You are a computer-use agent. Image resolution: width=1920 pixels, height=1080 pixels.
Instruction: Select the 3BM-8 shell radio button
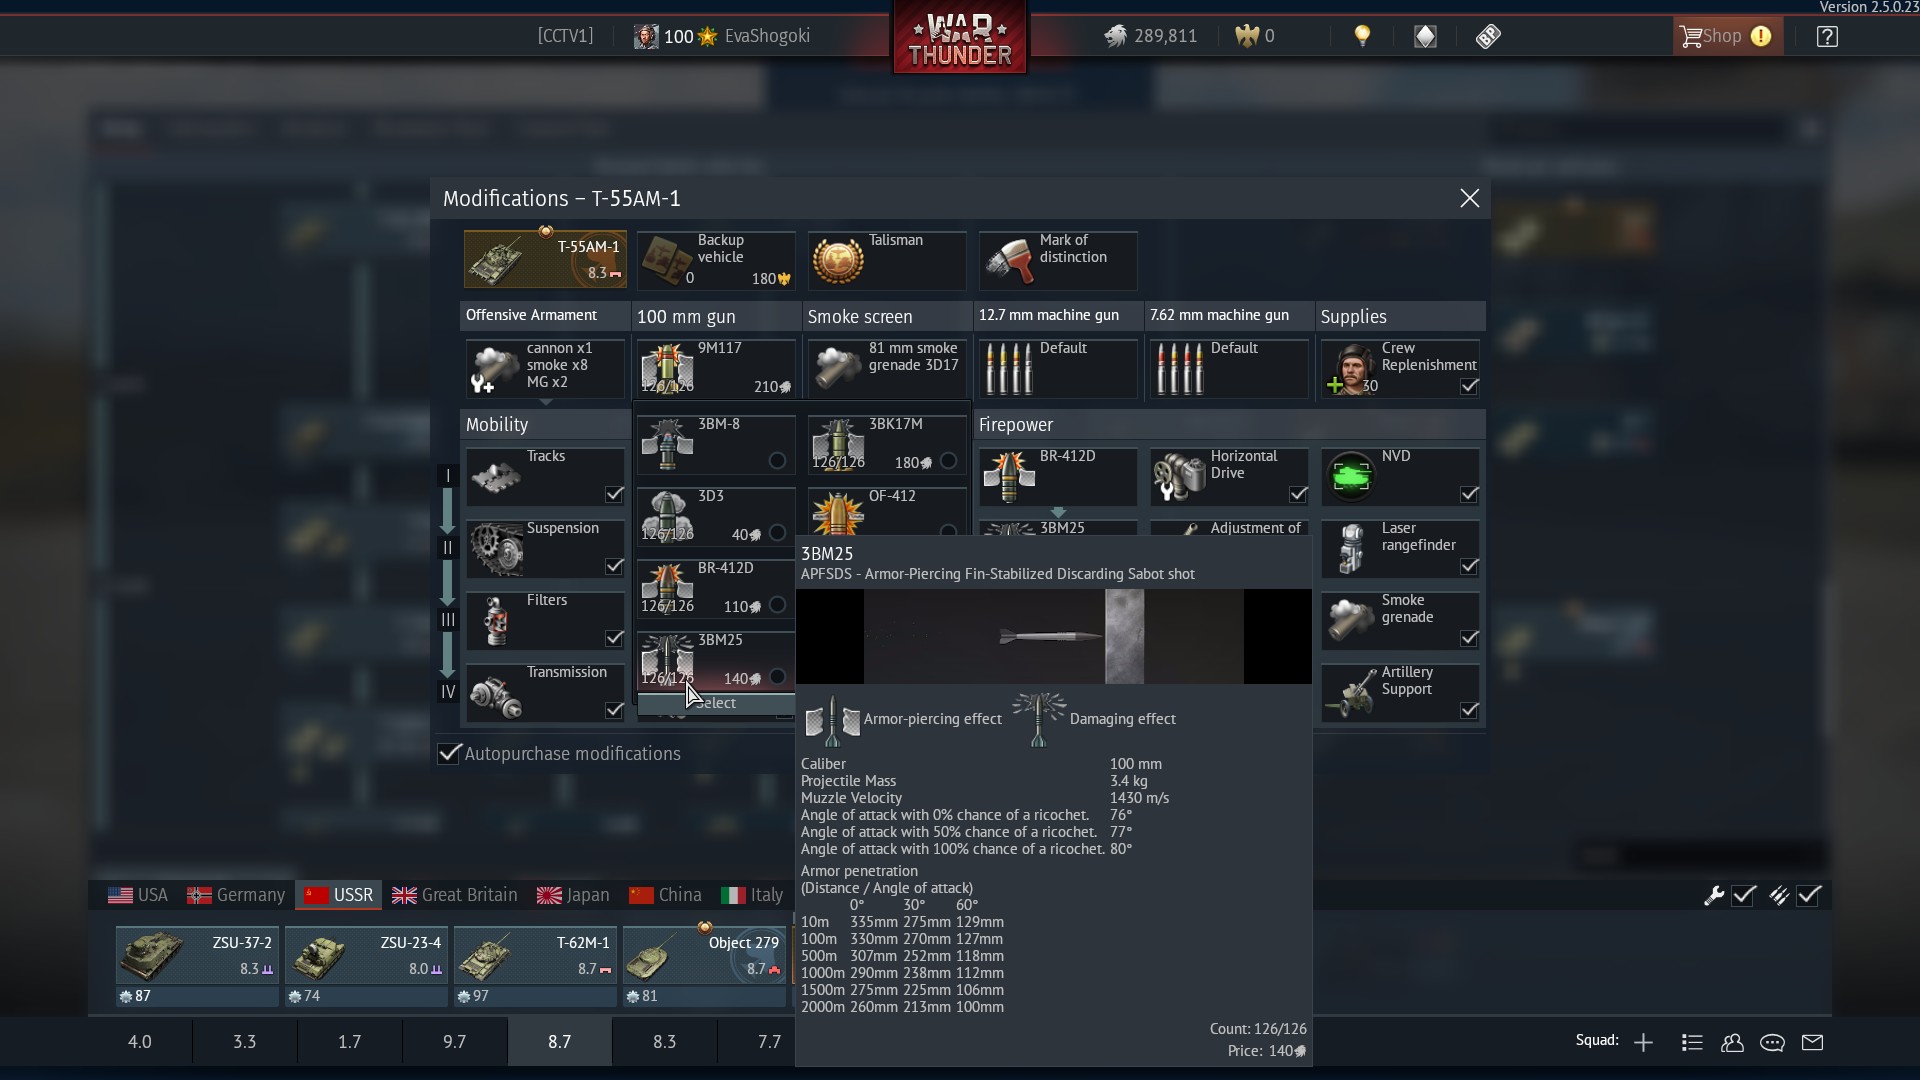coord(777,461)
